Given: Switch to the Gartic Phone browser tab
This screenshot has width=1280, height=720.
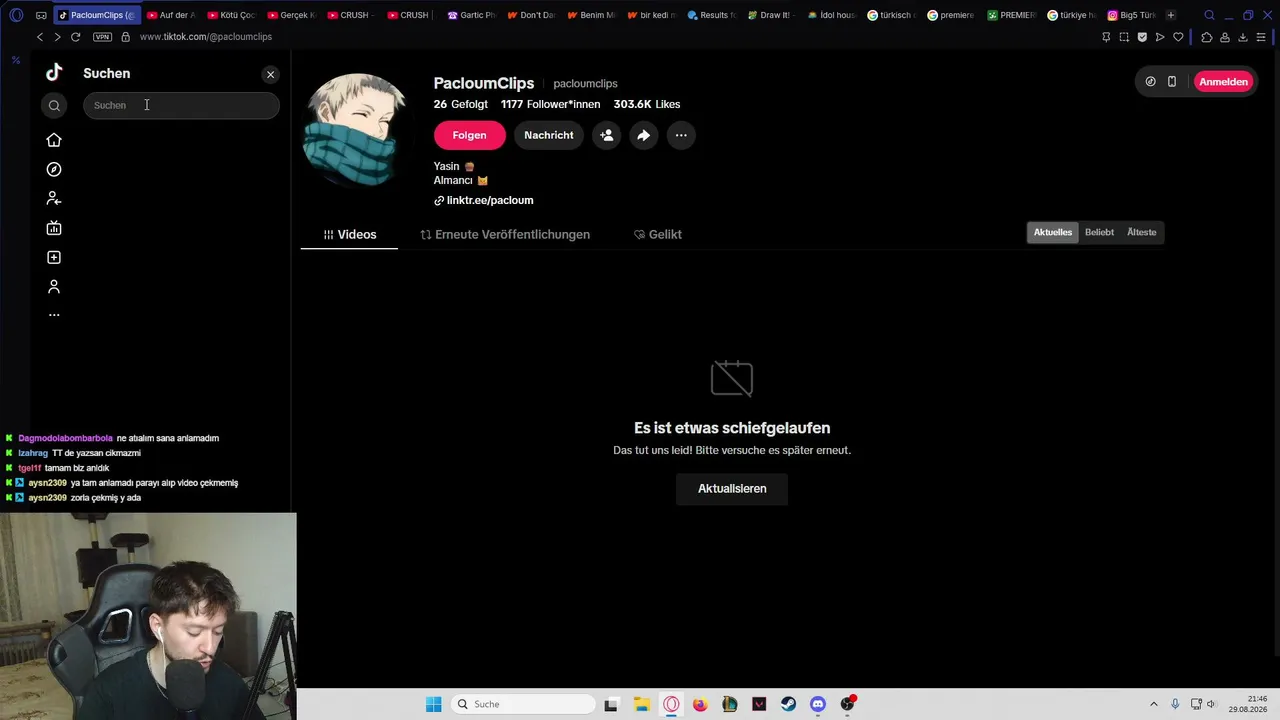Looking at the screenshot, I should pyautogui.click(x=471, y=15).
